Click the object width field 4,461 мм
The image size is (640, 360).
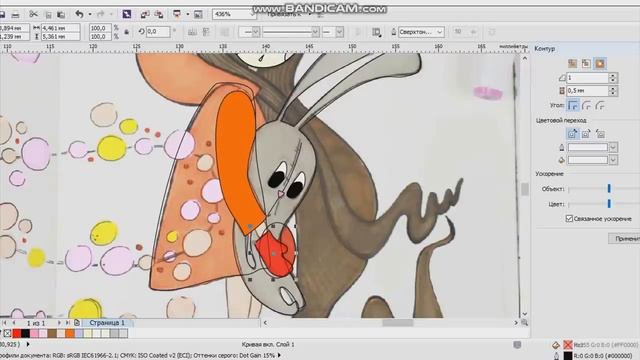tap(60, 28)
